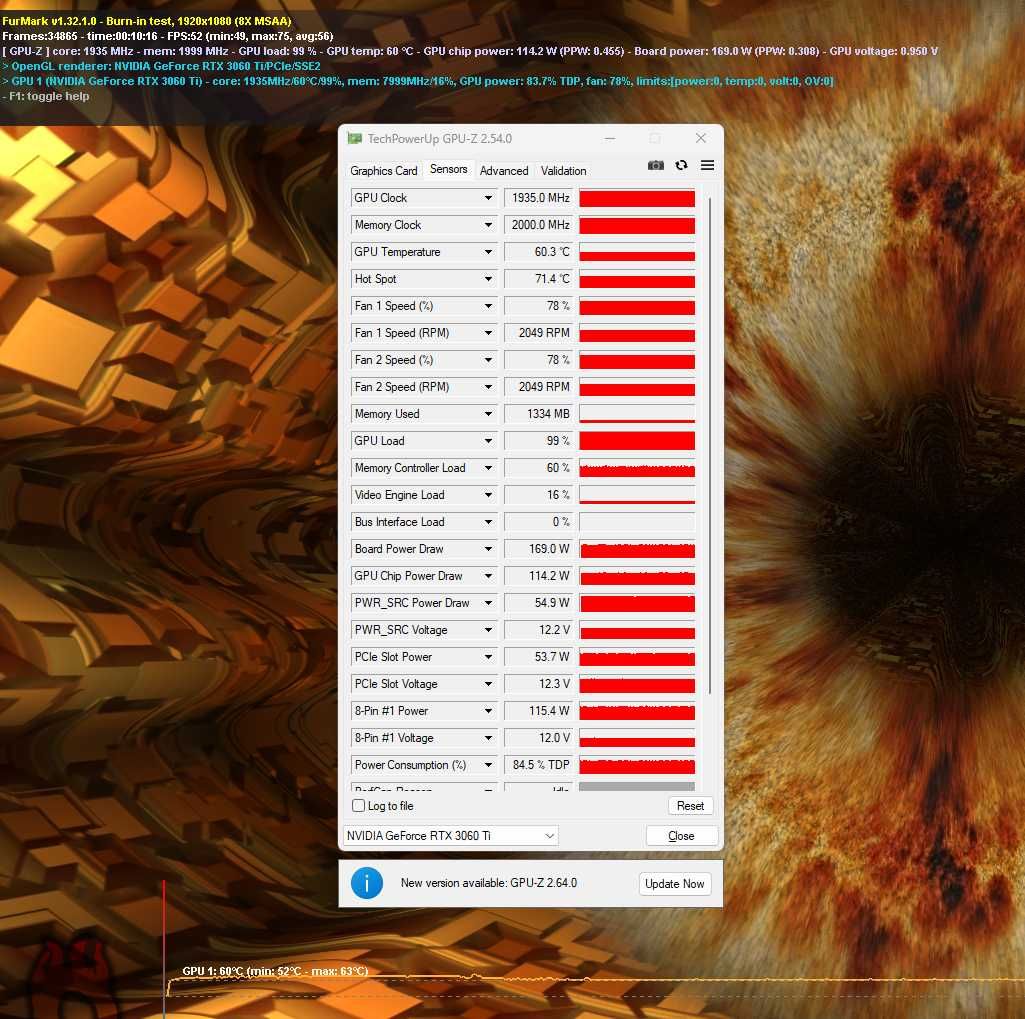Open the Validation tab
Screen dimensions: 1025x1019
coord(563,171)
